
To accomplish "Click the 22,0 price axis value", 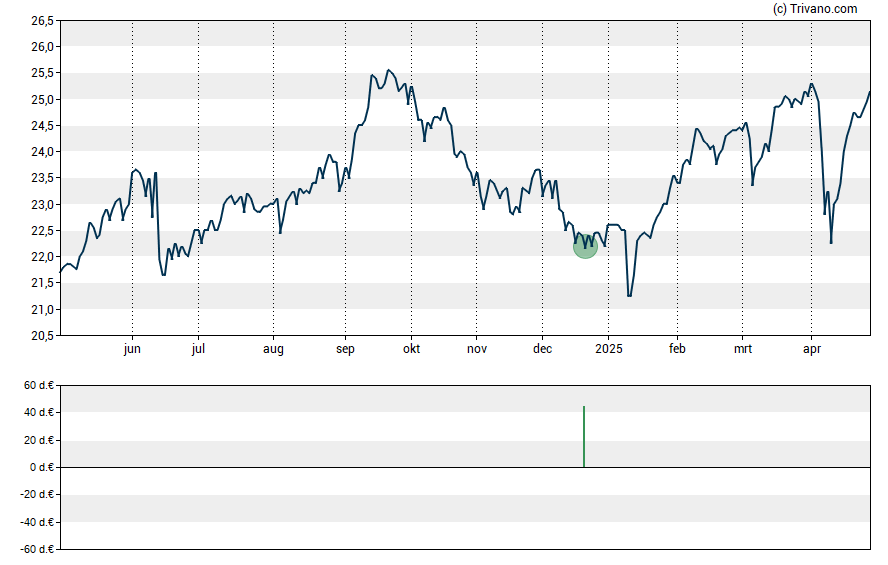I will [42, 257].
